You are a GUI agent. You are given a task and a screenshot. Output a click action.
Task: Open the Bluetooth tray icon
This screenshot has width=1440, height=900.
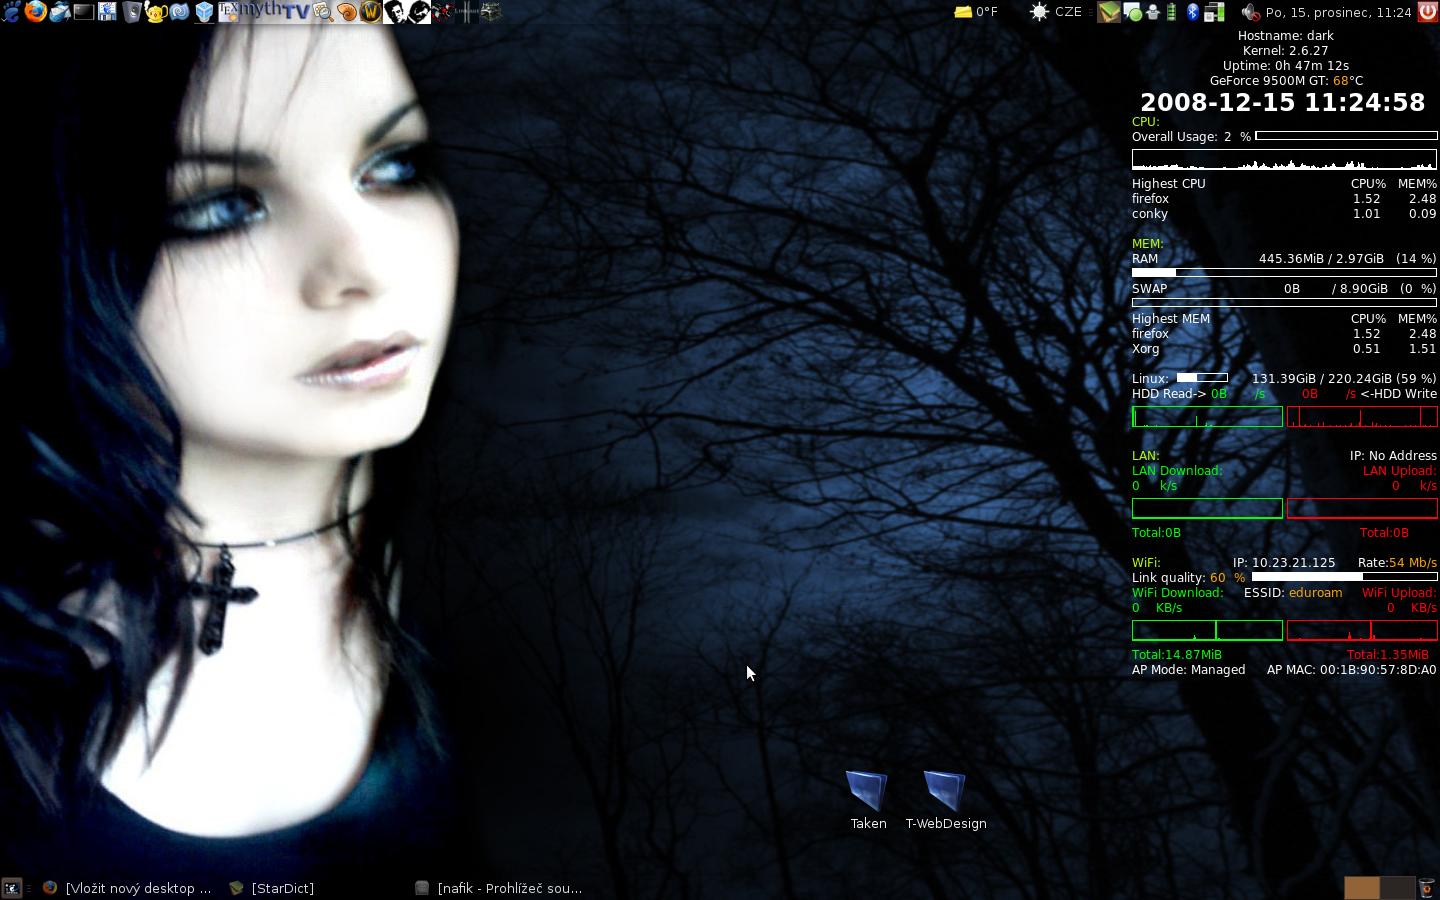tap(1193, 12)
